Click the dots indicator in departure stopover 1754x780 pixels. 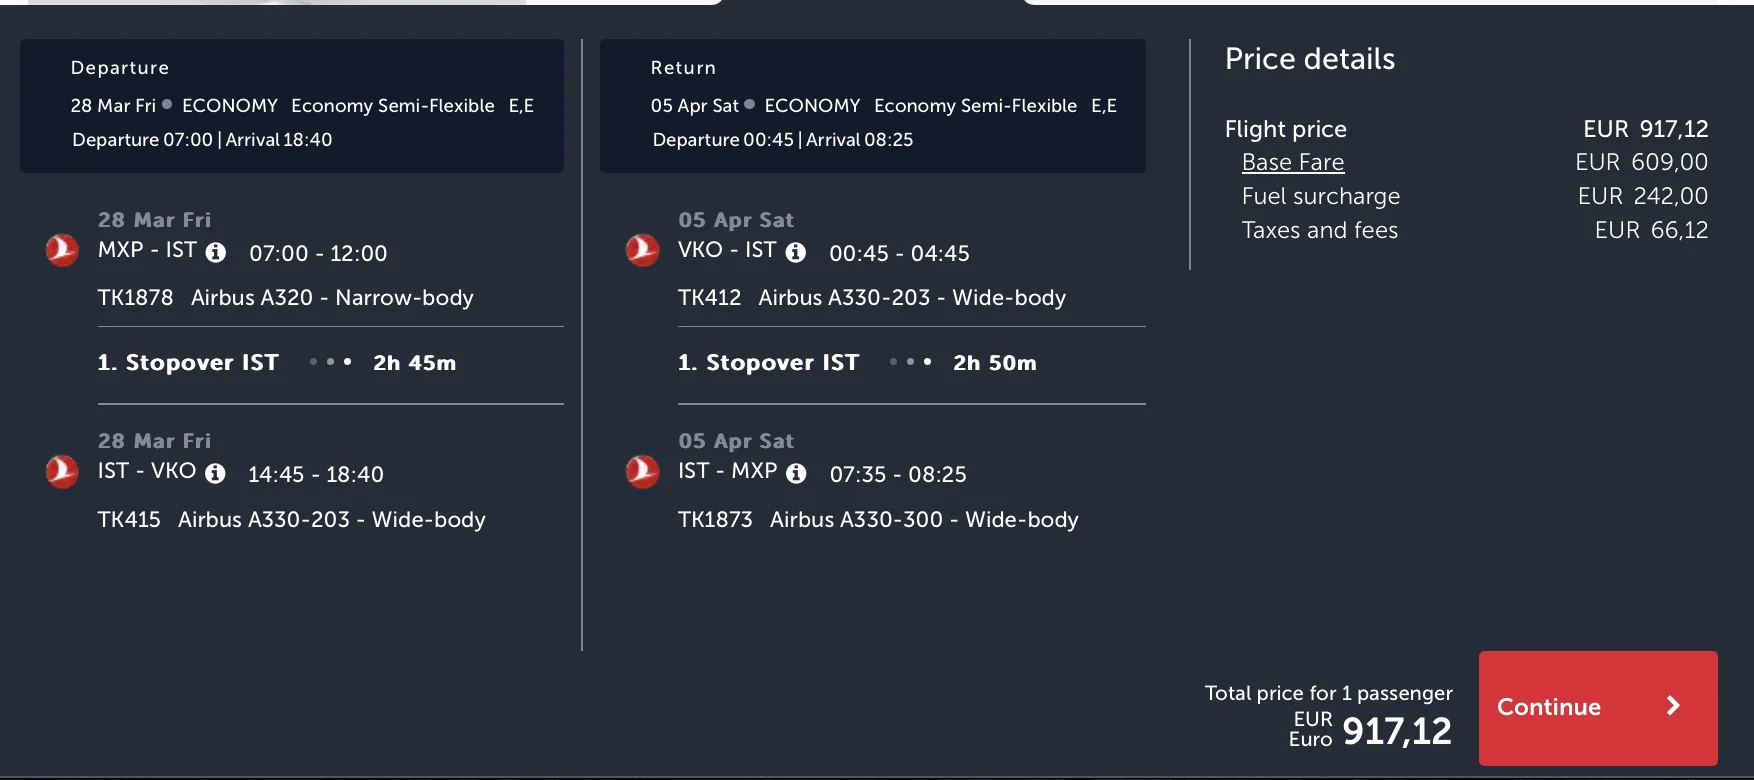[x=330, y=362]
